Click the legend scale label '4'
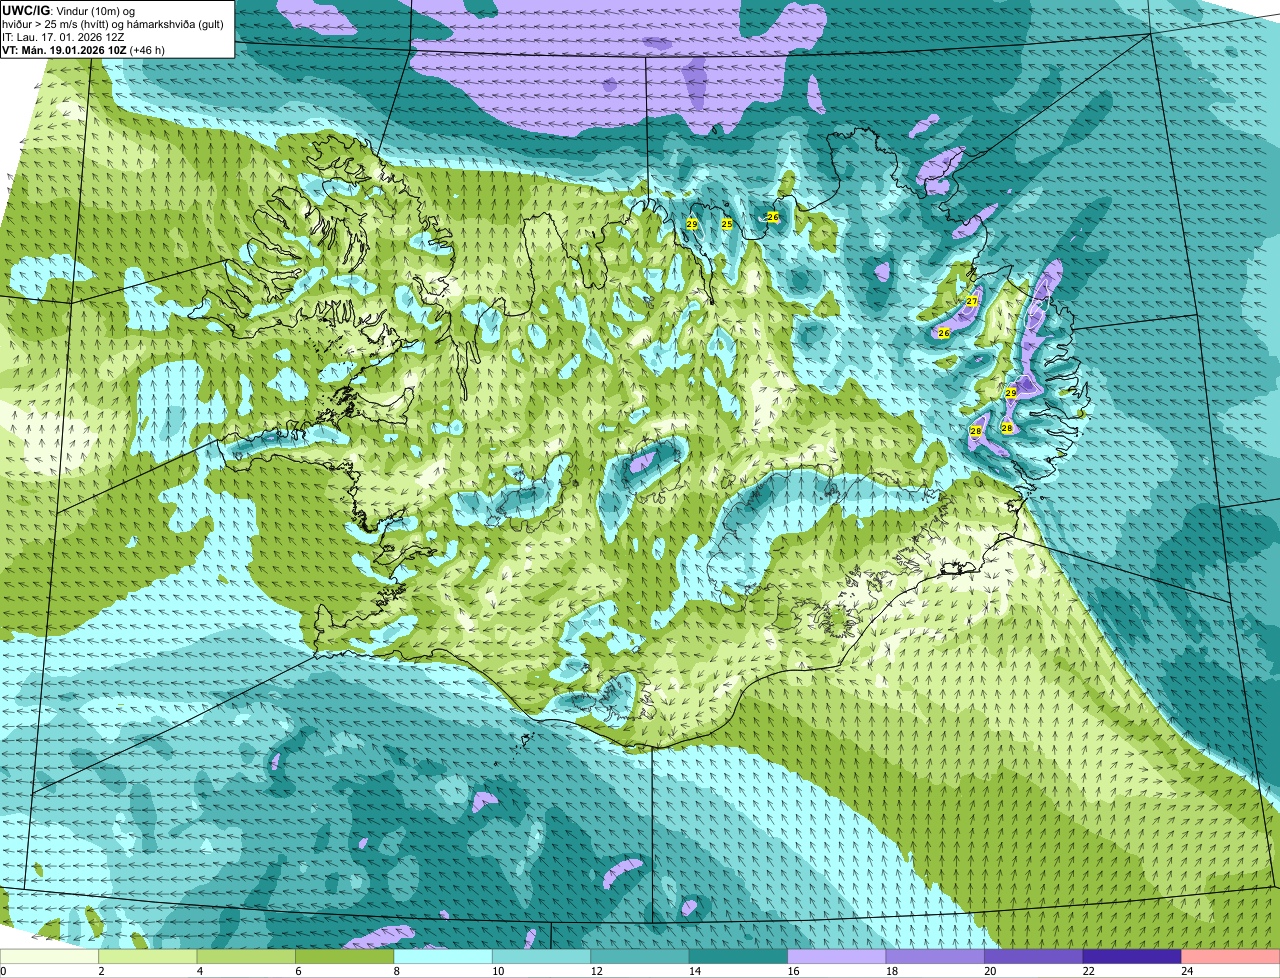 click(199, 971)
